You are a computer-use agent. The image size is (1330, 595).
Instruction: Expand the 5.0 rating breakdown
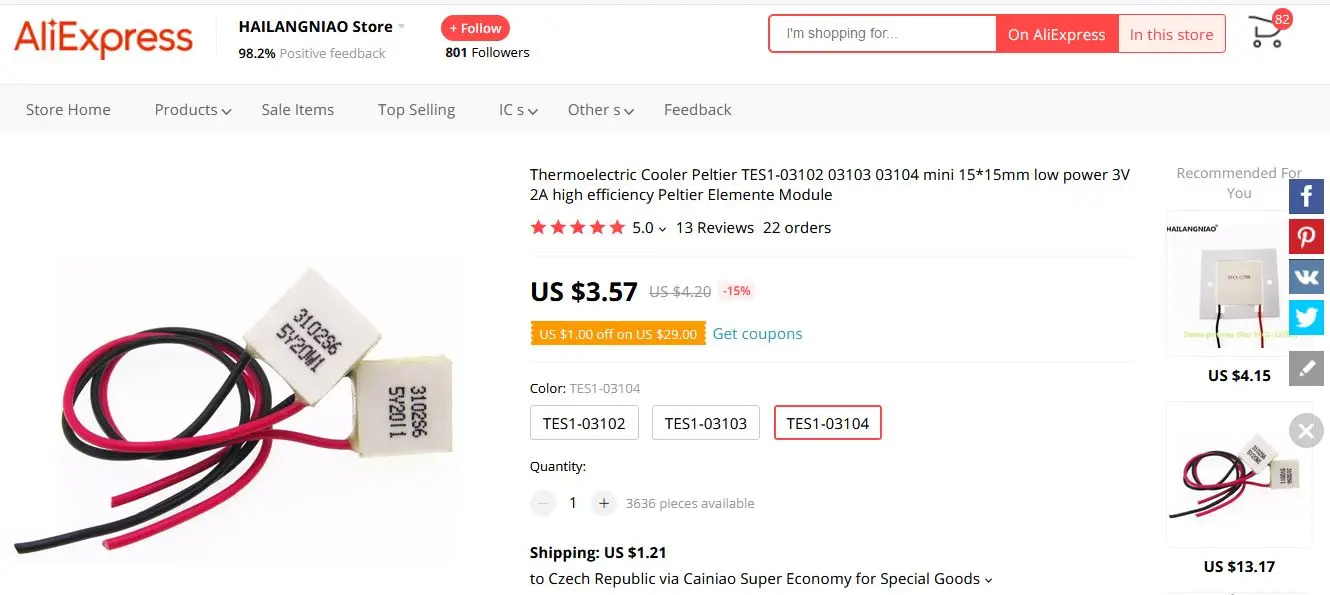click(x=649, y=228)
